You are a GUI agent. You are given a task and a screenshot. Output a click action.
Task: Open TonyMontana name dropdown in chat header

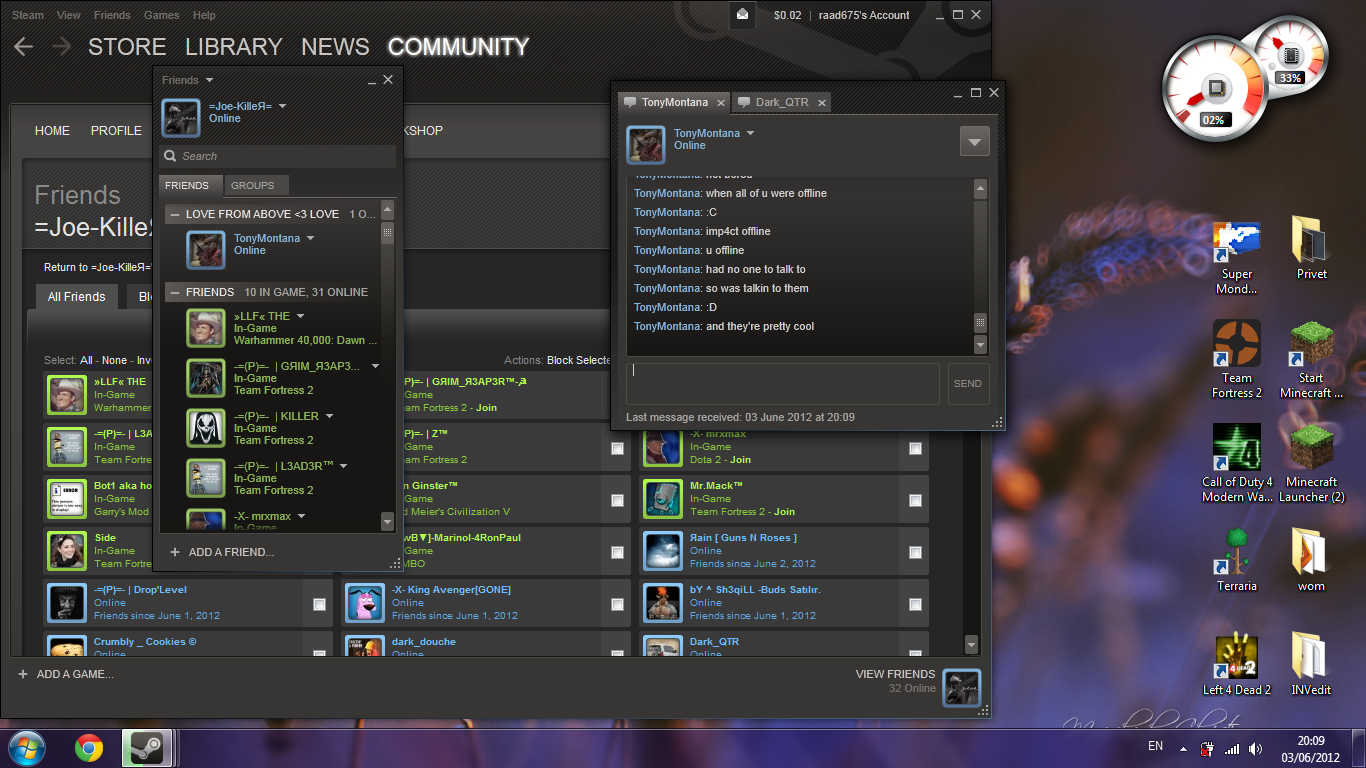pyautogui.click(x=750, y=133)
